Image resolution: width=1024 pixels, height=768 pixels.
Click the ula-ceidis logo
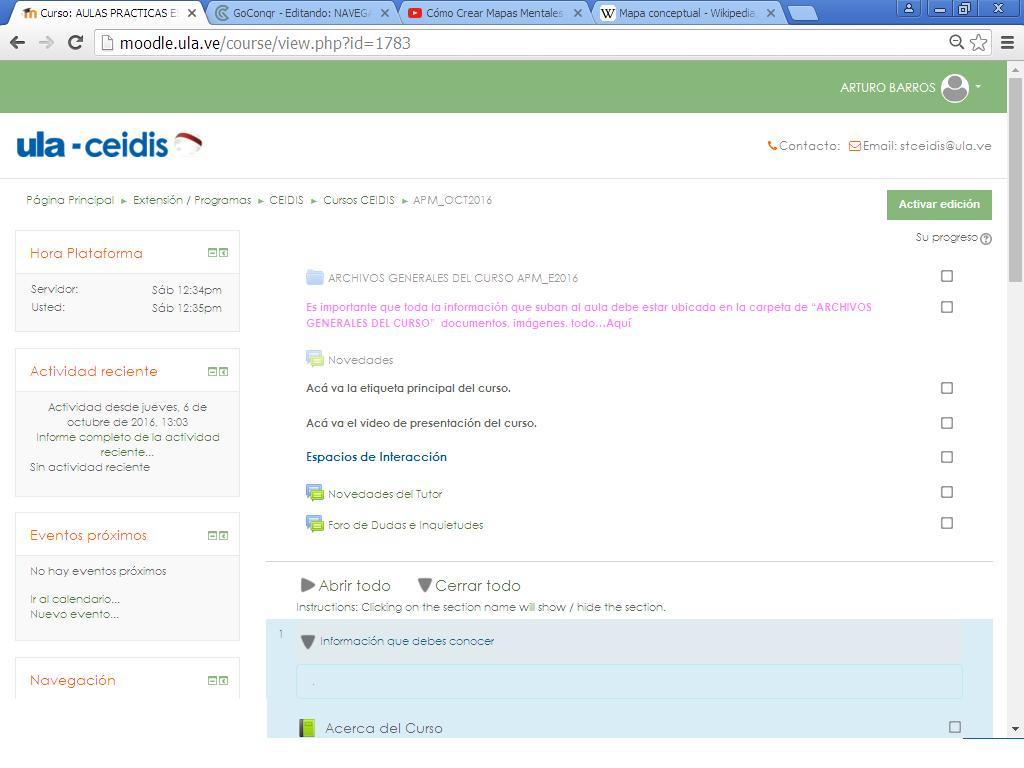point(109,145)
